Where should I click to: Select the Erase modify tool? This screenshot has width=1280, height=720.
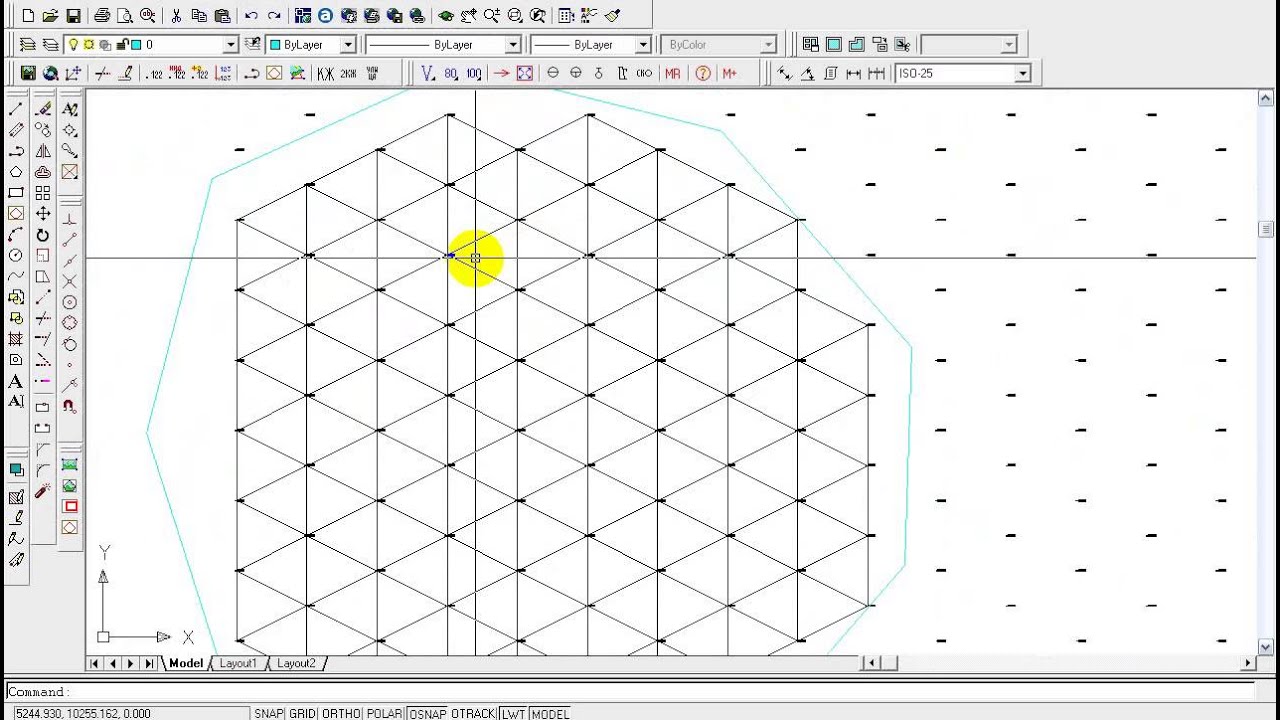coord(43,109)
